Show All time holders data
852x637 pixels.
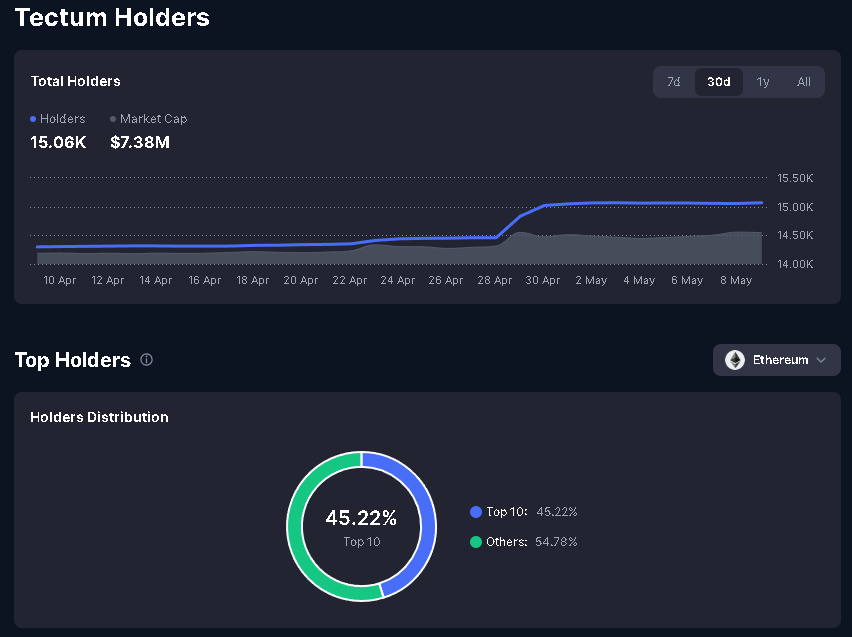tap(804, 82)
